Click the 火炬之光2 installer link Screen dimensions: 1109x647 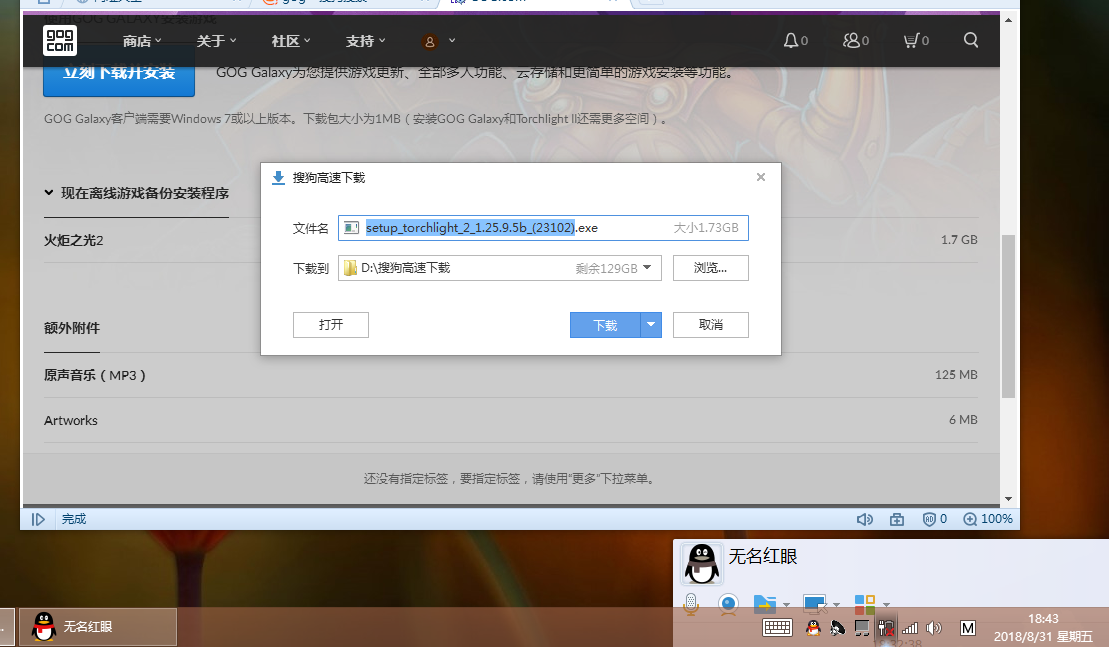click(x=74, y=240)
